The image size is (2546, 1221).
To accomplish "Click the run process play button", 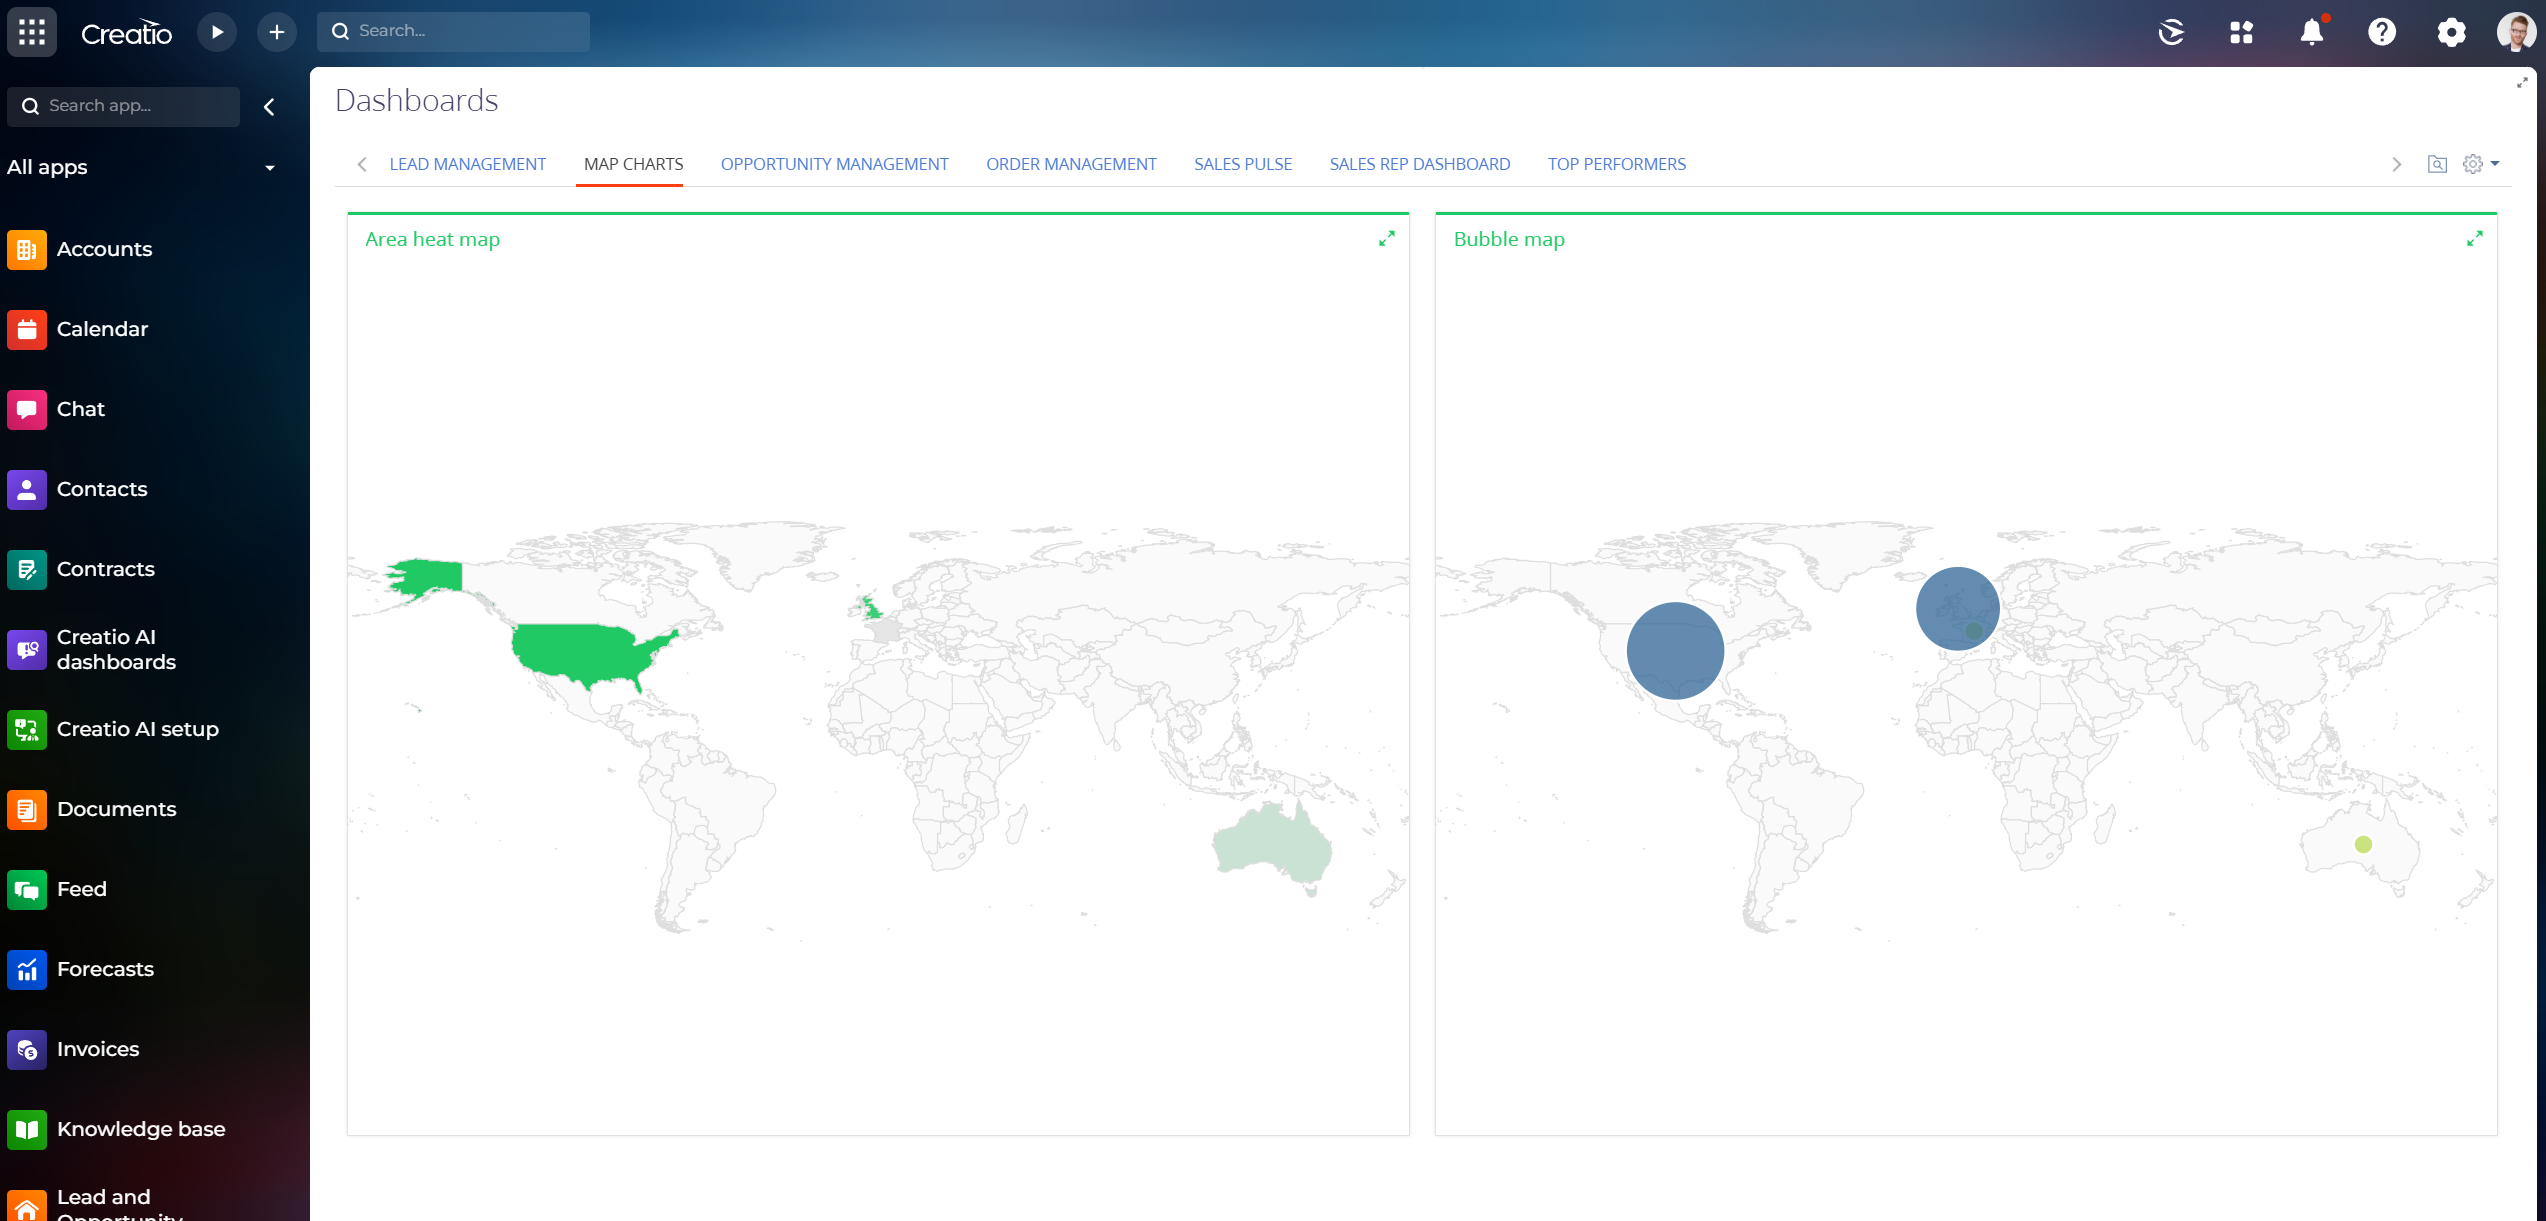I will (x=216, y=32).
